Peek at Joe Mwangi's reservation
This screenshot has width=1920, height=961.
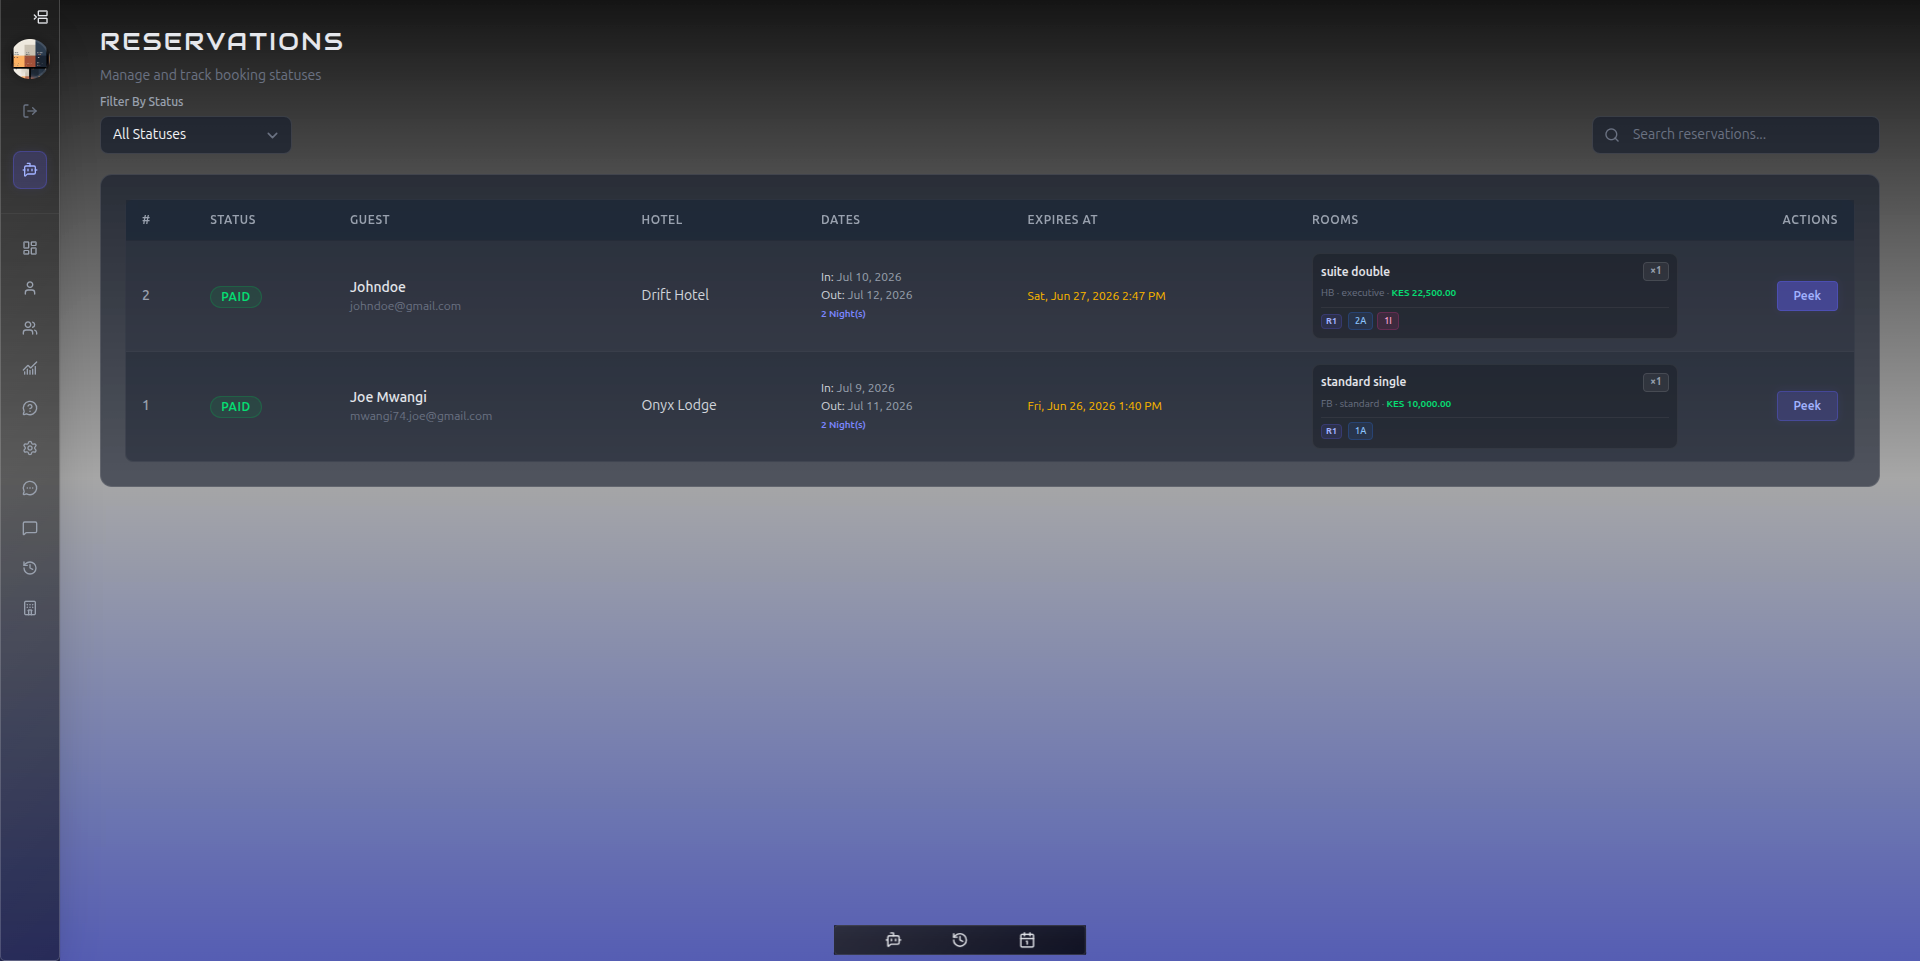[1807, 406]
